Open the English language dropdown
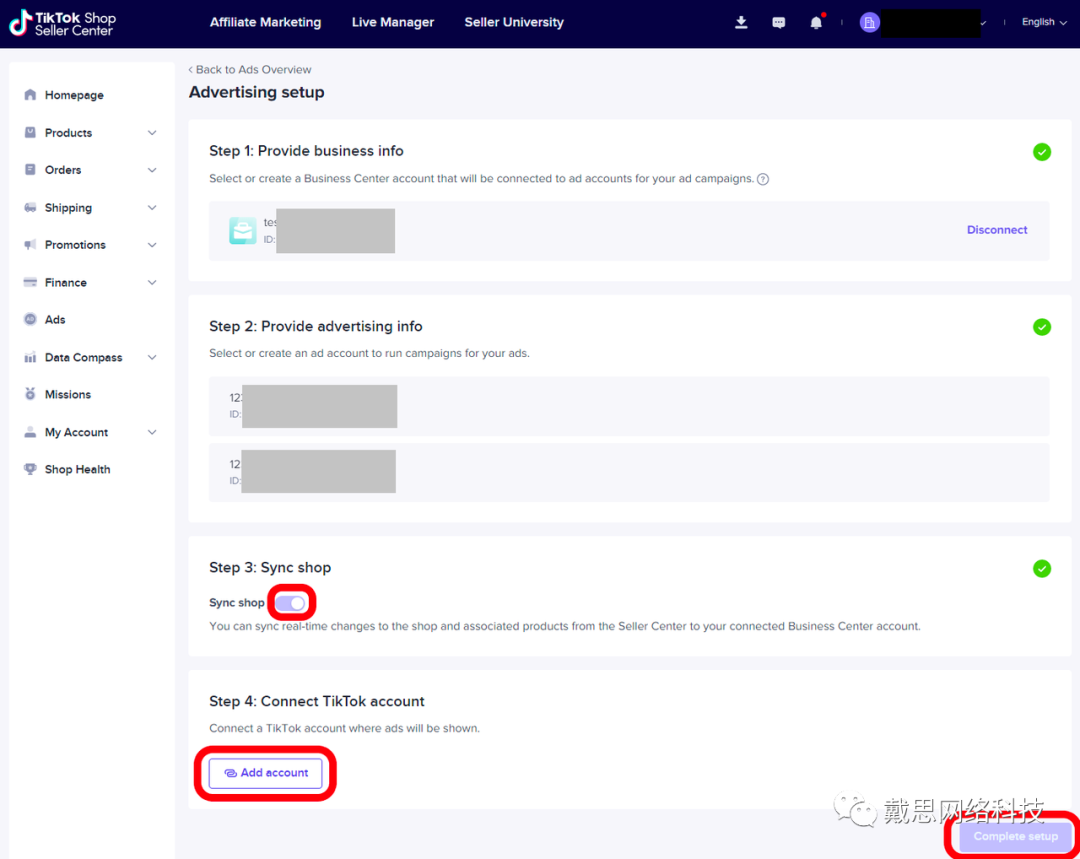Screen dimensions: 1080x859 click(1044, 22)
